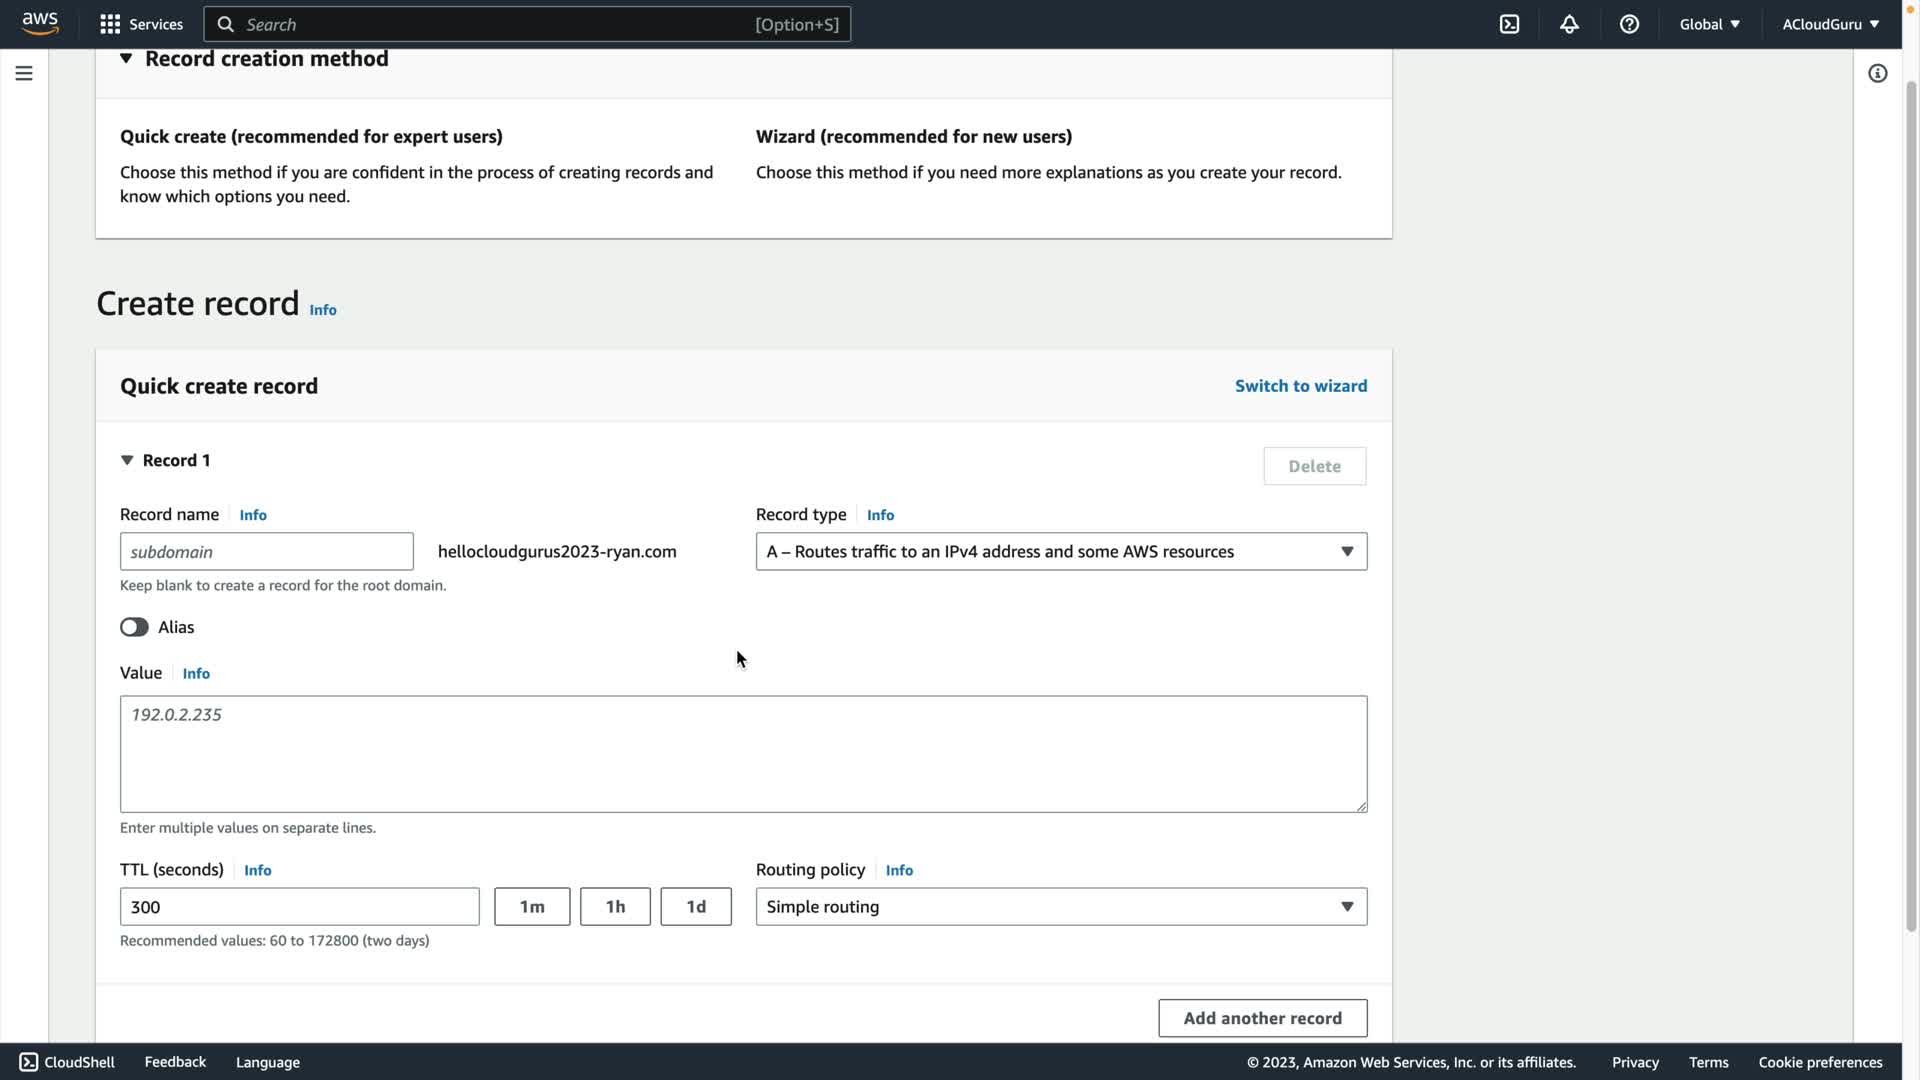Open the Record type dropdown
This screenshot has height=1080, width=1920.
pos(1060,551)
